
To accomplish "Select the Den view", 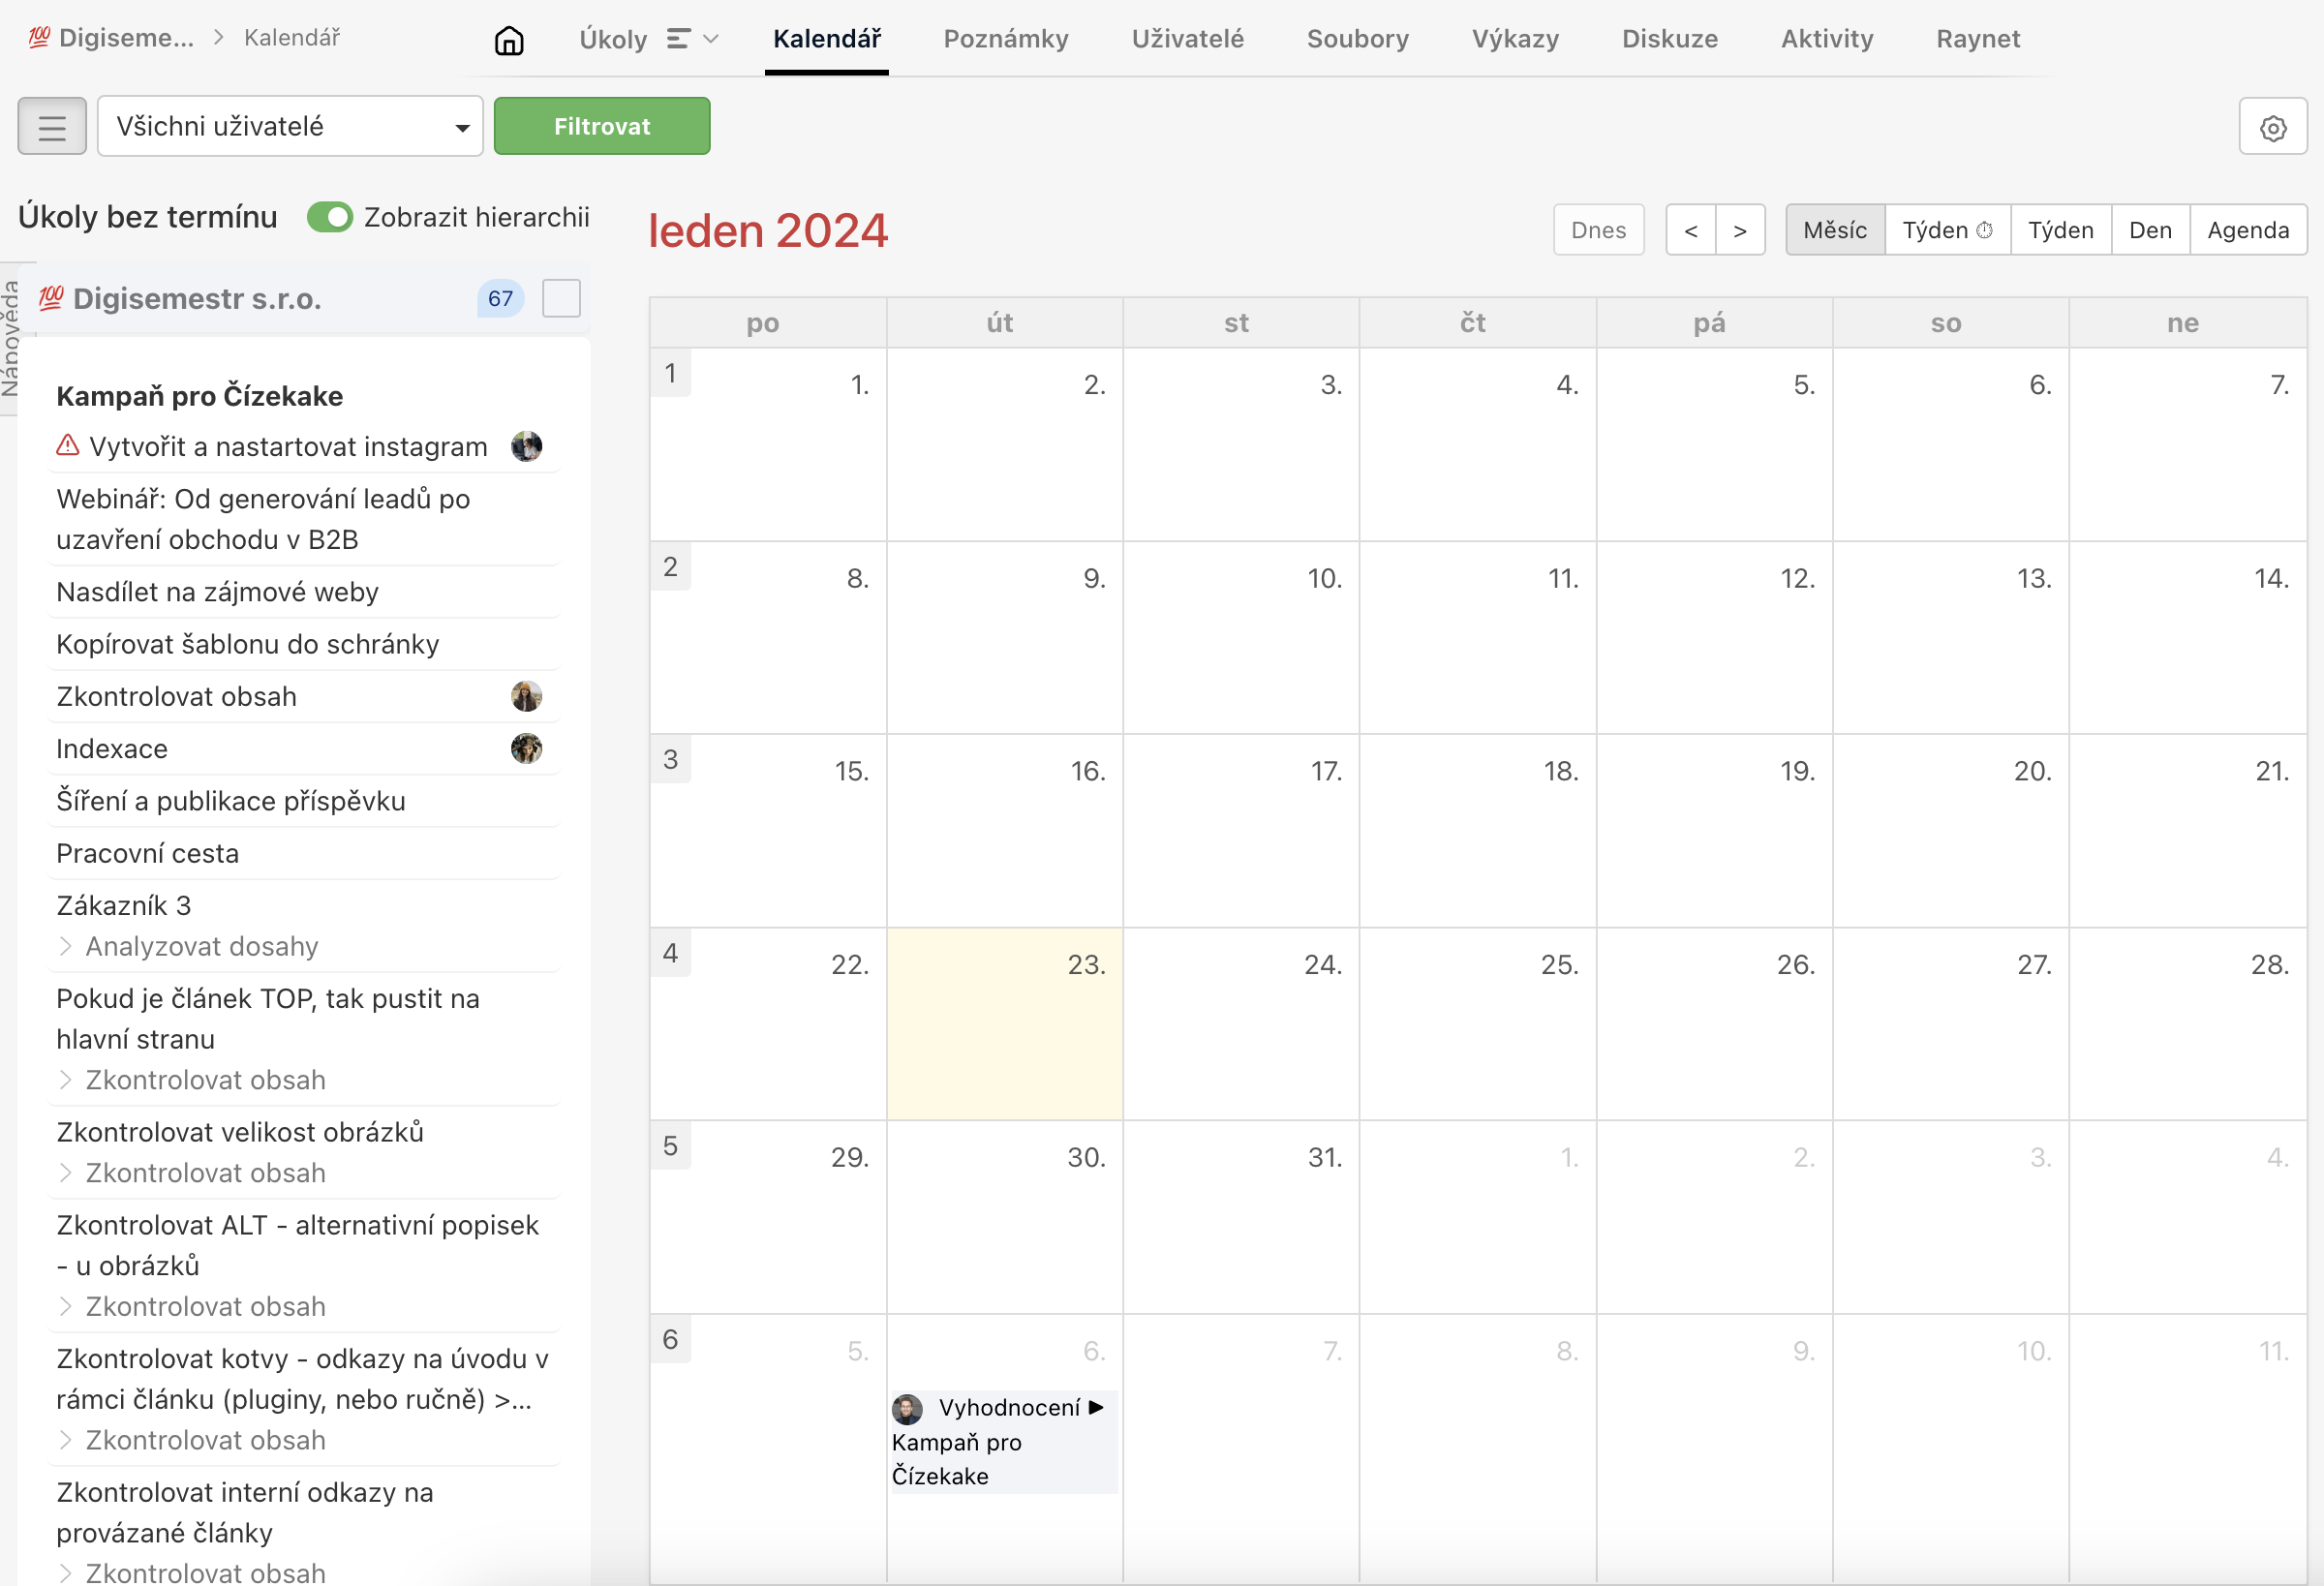I will pyautogui.click(x=2149, y=230).
